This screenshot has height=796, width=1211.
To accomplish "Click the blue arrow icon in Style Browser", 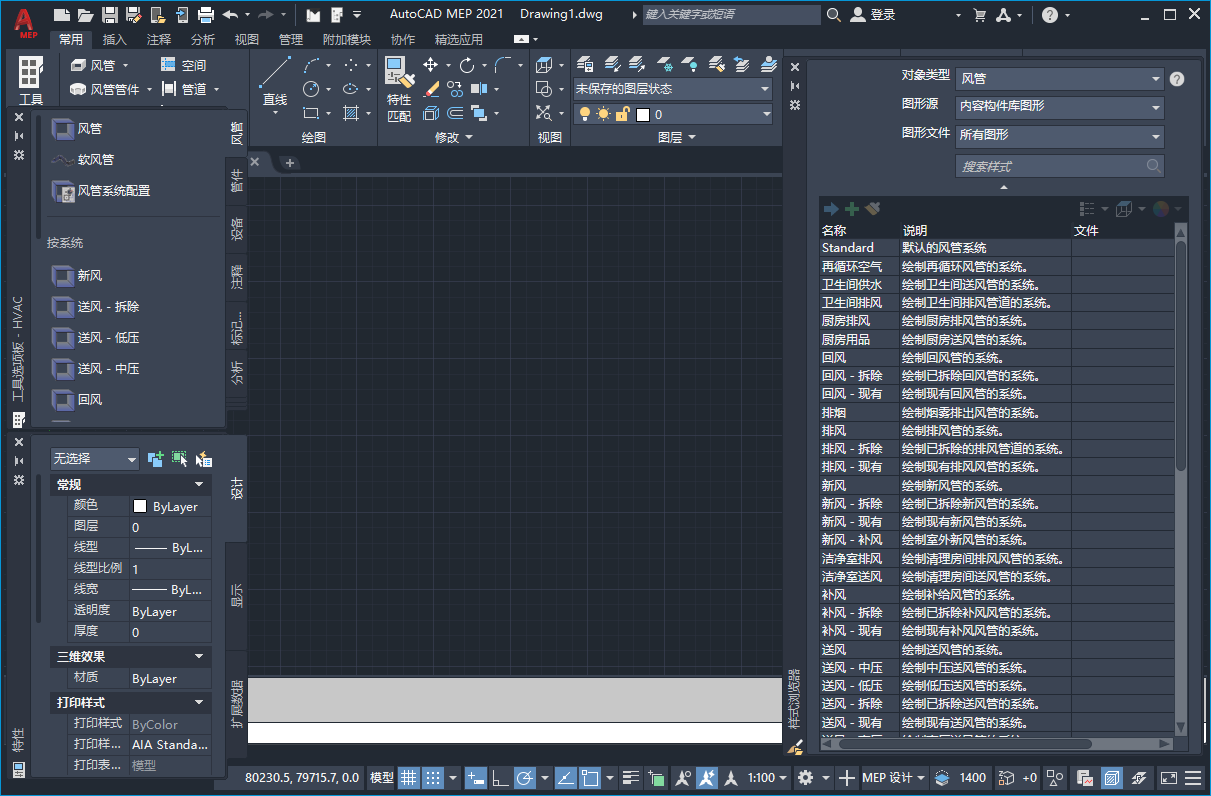I will coord(830,209).
